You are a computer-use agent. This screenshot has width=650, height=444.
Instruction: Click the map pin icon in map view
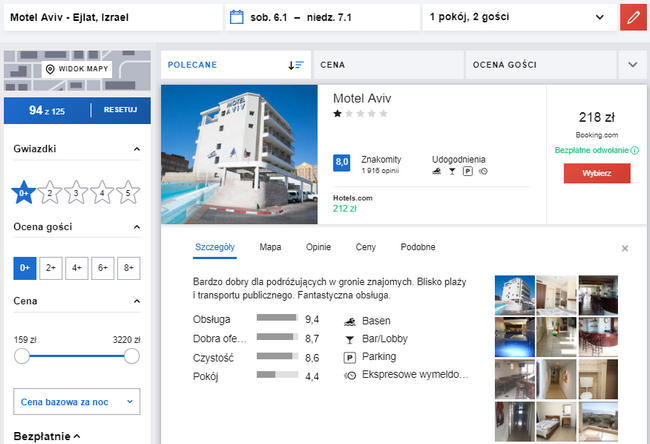[x=50, y=69]
